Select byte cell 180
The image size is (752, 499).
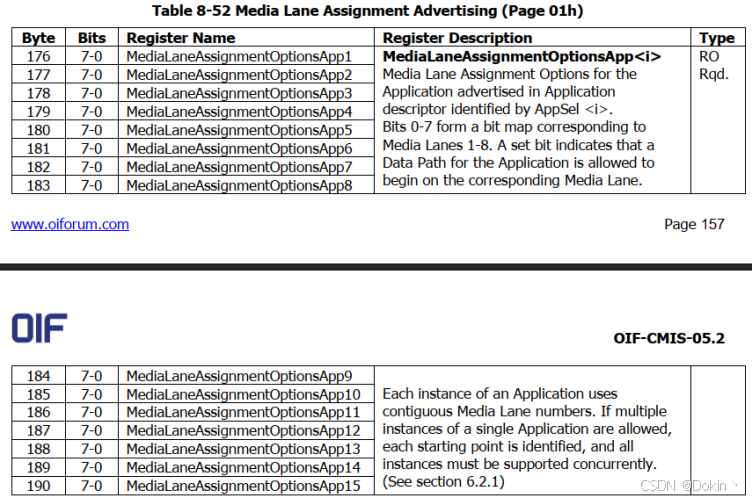click(38, 130)
